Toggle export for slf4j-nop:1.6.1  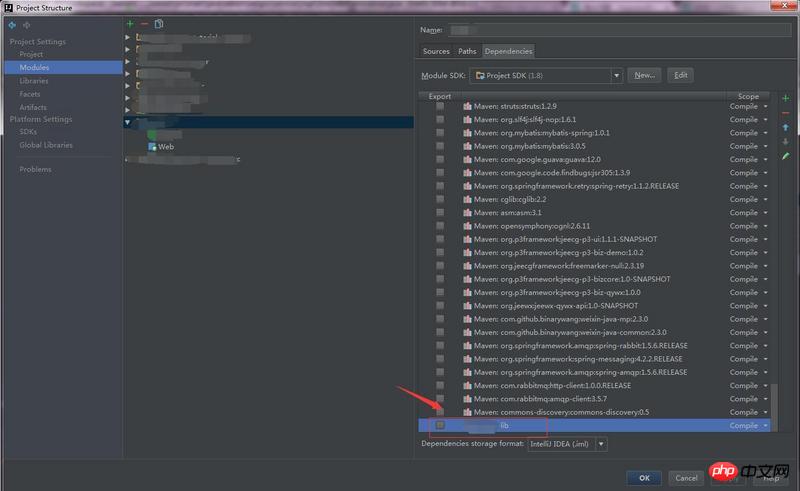click(440, 119)
